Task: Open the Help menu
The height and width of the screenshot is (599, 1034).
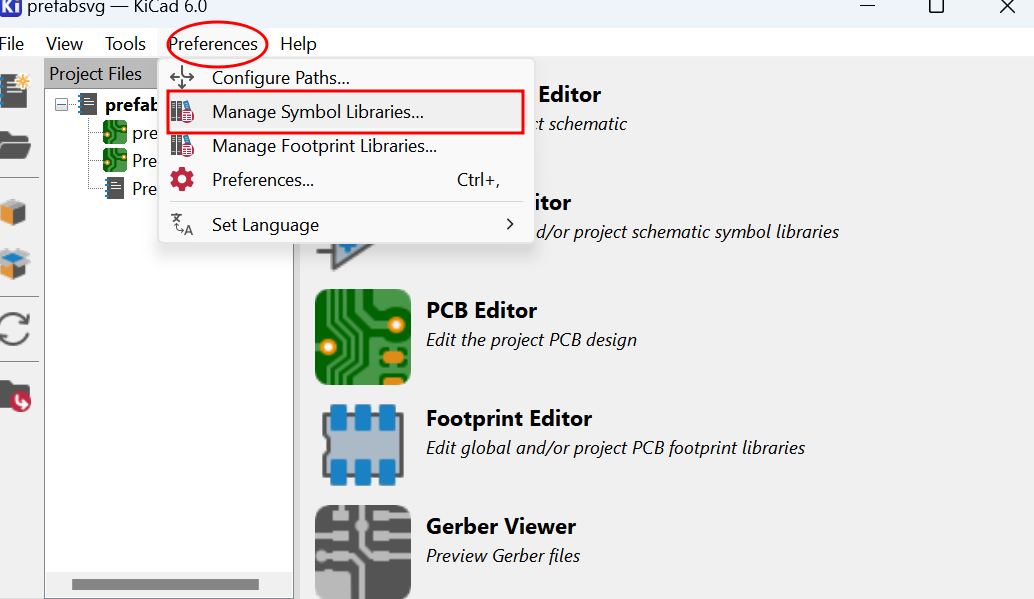Action: coord(298,44)
